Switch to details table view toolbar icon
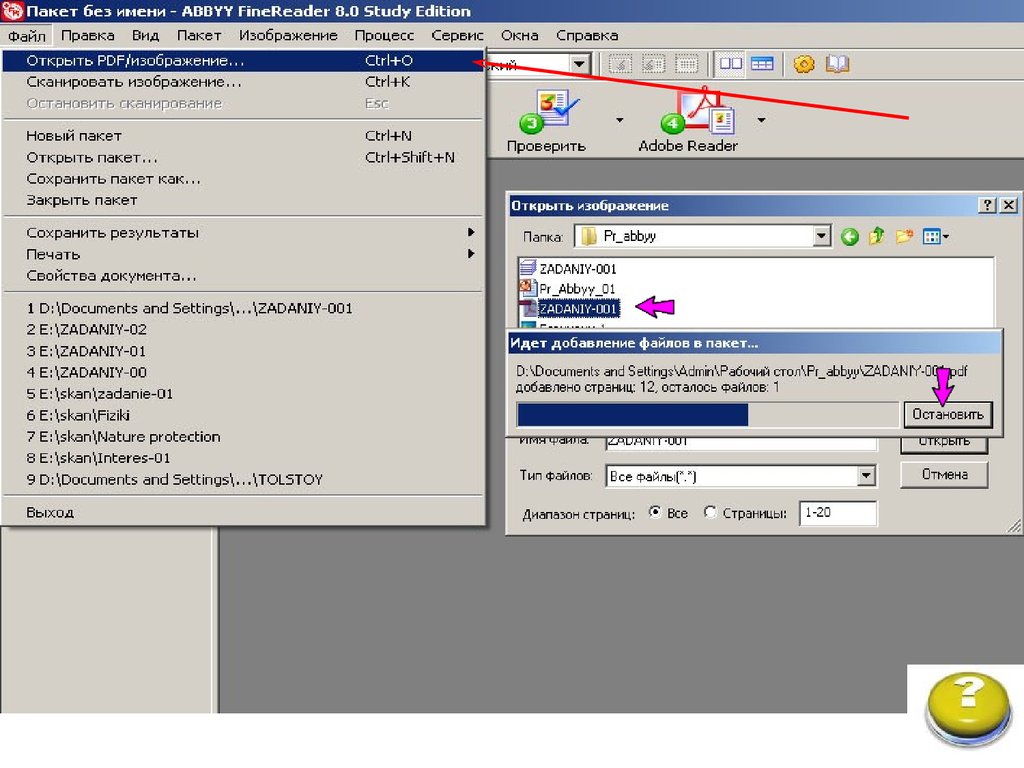 pyautogui.click(x=762, y=64)
